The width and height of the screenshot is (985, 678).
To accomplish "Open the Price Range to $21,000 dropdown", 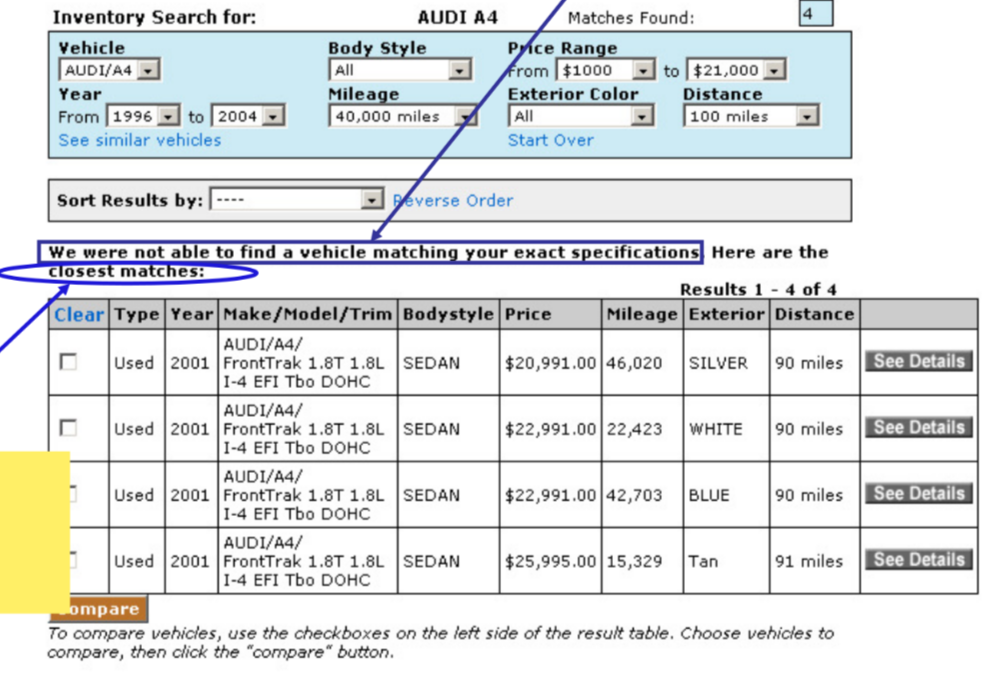I will (x=736, y=70).
